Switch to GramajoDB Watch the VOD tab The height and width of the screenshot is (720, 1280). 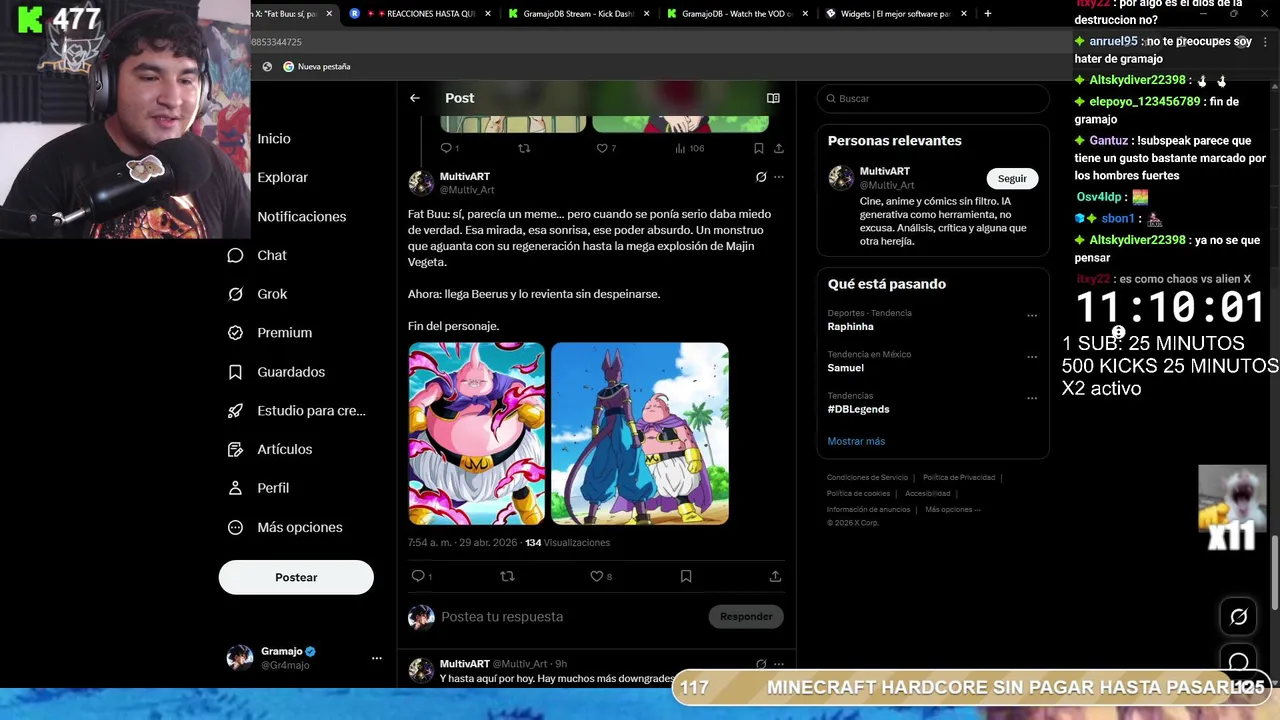[737, 14]
